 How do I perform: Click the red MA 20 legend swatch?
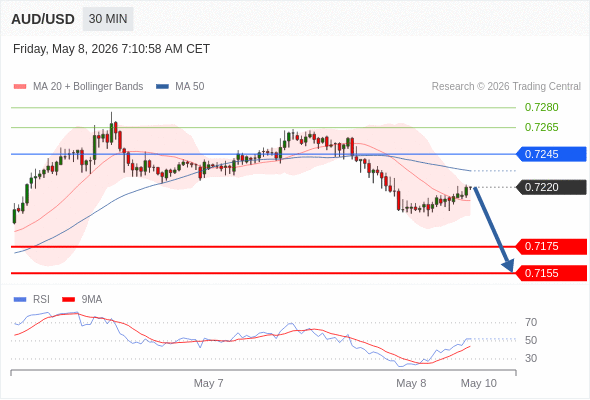[x=20, y=87]
